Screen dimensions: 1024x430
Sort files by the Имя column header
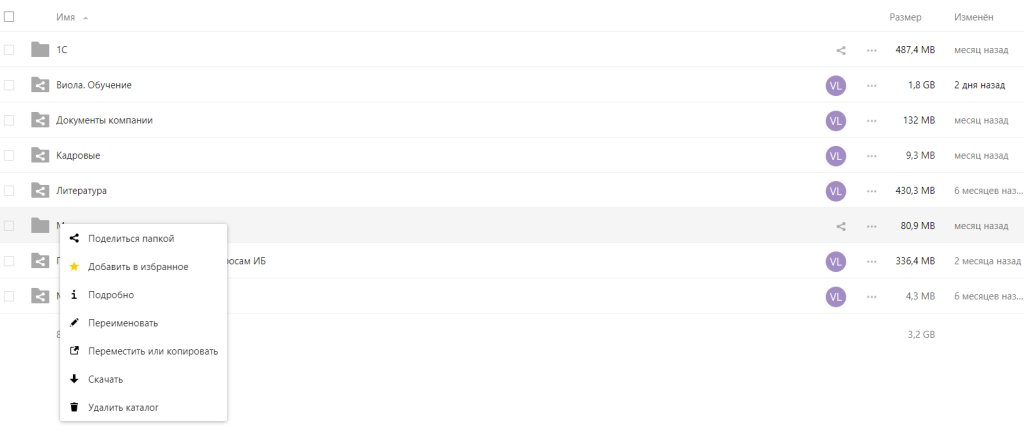pos(66,18)
